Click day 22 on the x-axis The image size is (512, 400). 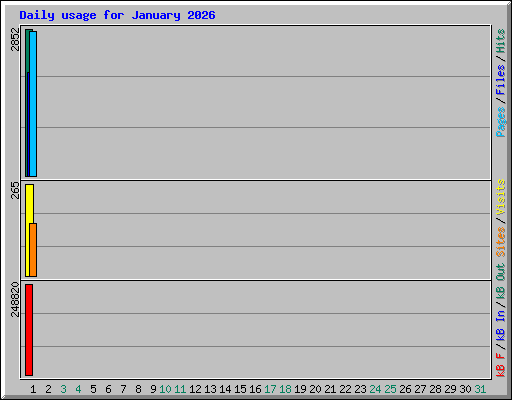coord(345,389)
